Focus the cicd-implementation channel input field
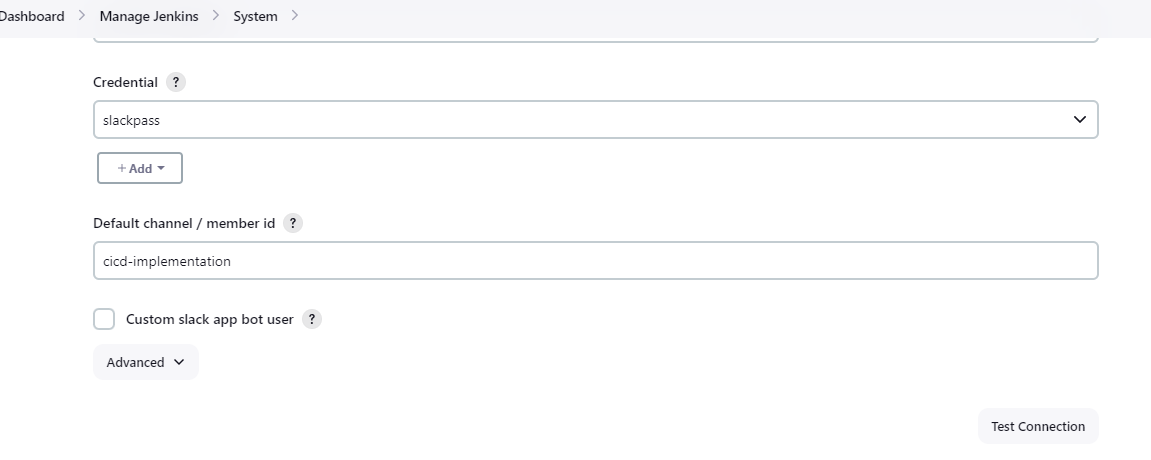Screen dimensions: 1151x460 click(595, 261)
